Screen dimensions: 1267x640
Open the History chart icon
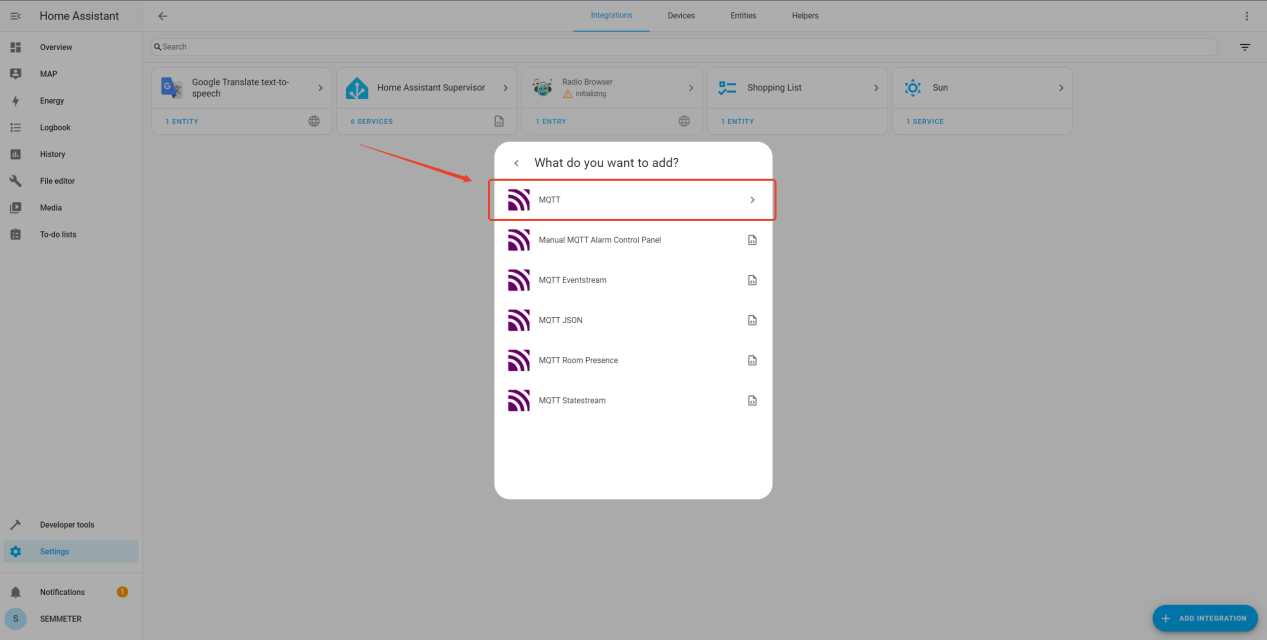(15, 154)
